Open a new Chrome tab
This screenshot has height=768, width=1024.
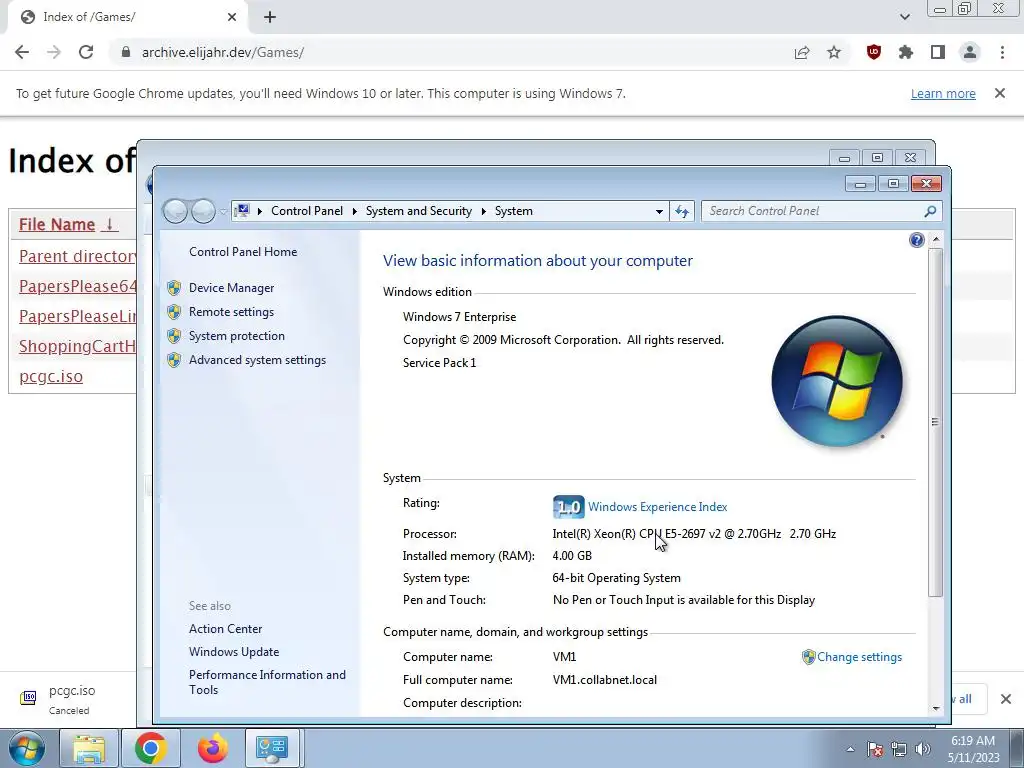[270, 17]
